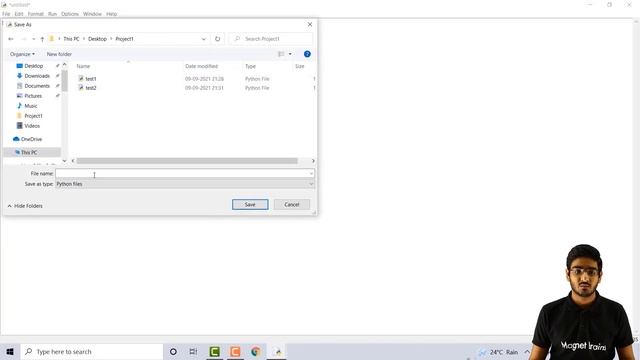Expand the address bar history dropdown
The height and width of the screenshot is (360, 640).
204,39
